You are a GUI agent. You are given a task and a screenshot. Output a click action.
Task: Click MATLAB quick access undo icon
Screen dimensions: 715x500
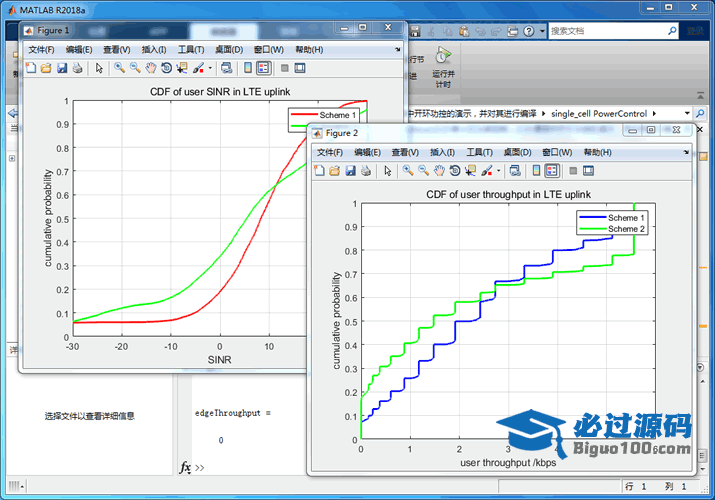pyautogui.click(x=480, y=31)
